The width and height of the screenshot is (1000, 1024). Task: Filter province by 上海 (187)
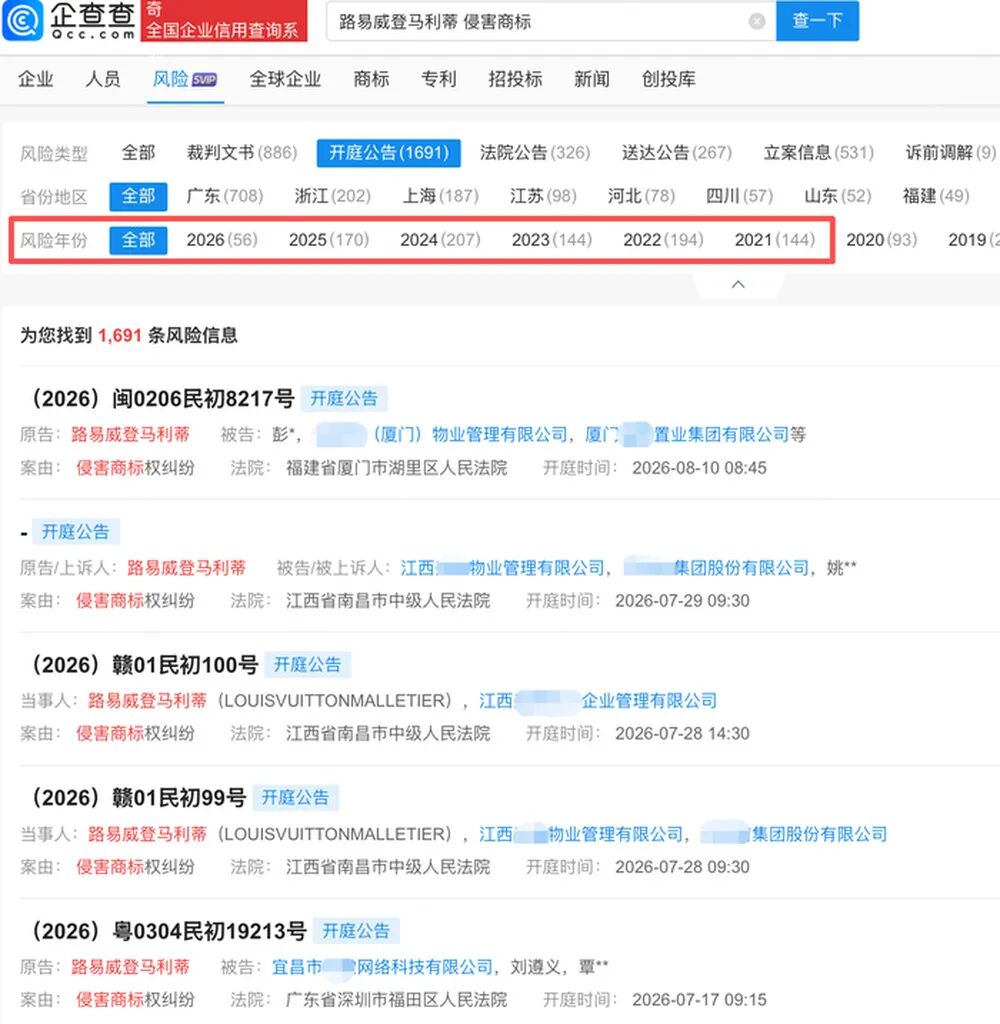440,196
